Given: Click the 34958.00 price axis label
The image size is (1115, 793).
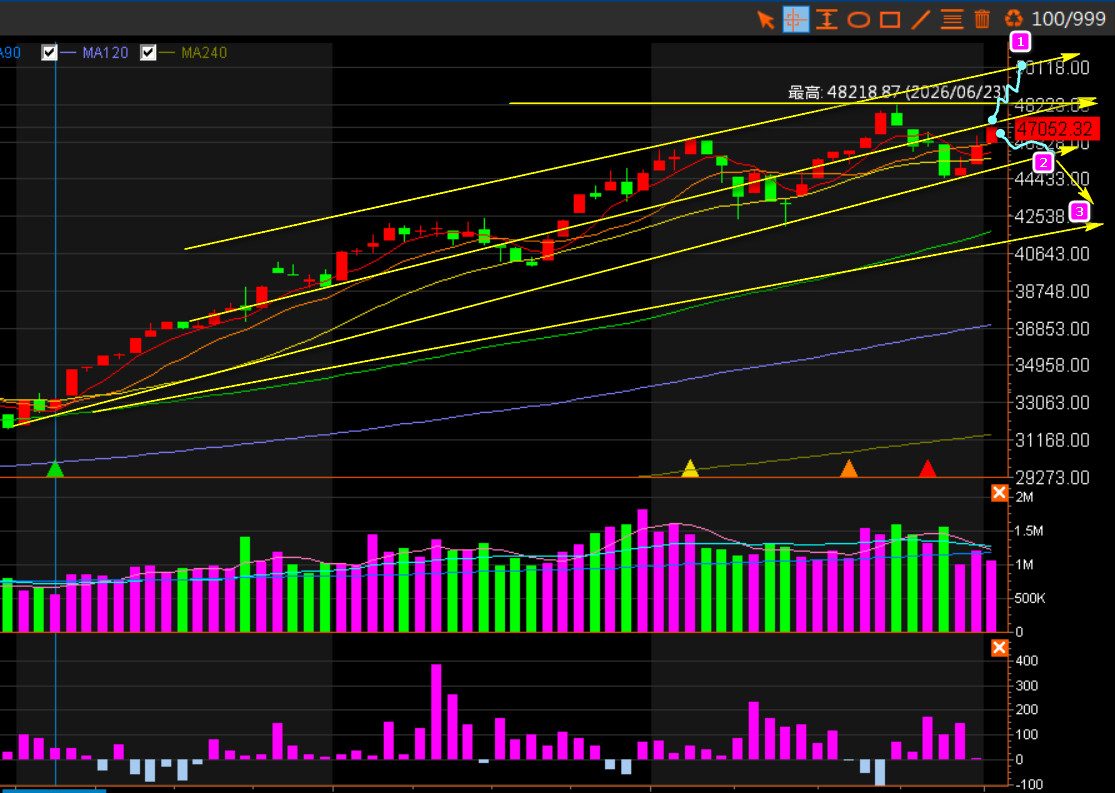Looking at the screenshot, I should point(1052,366).
